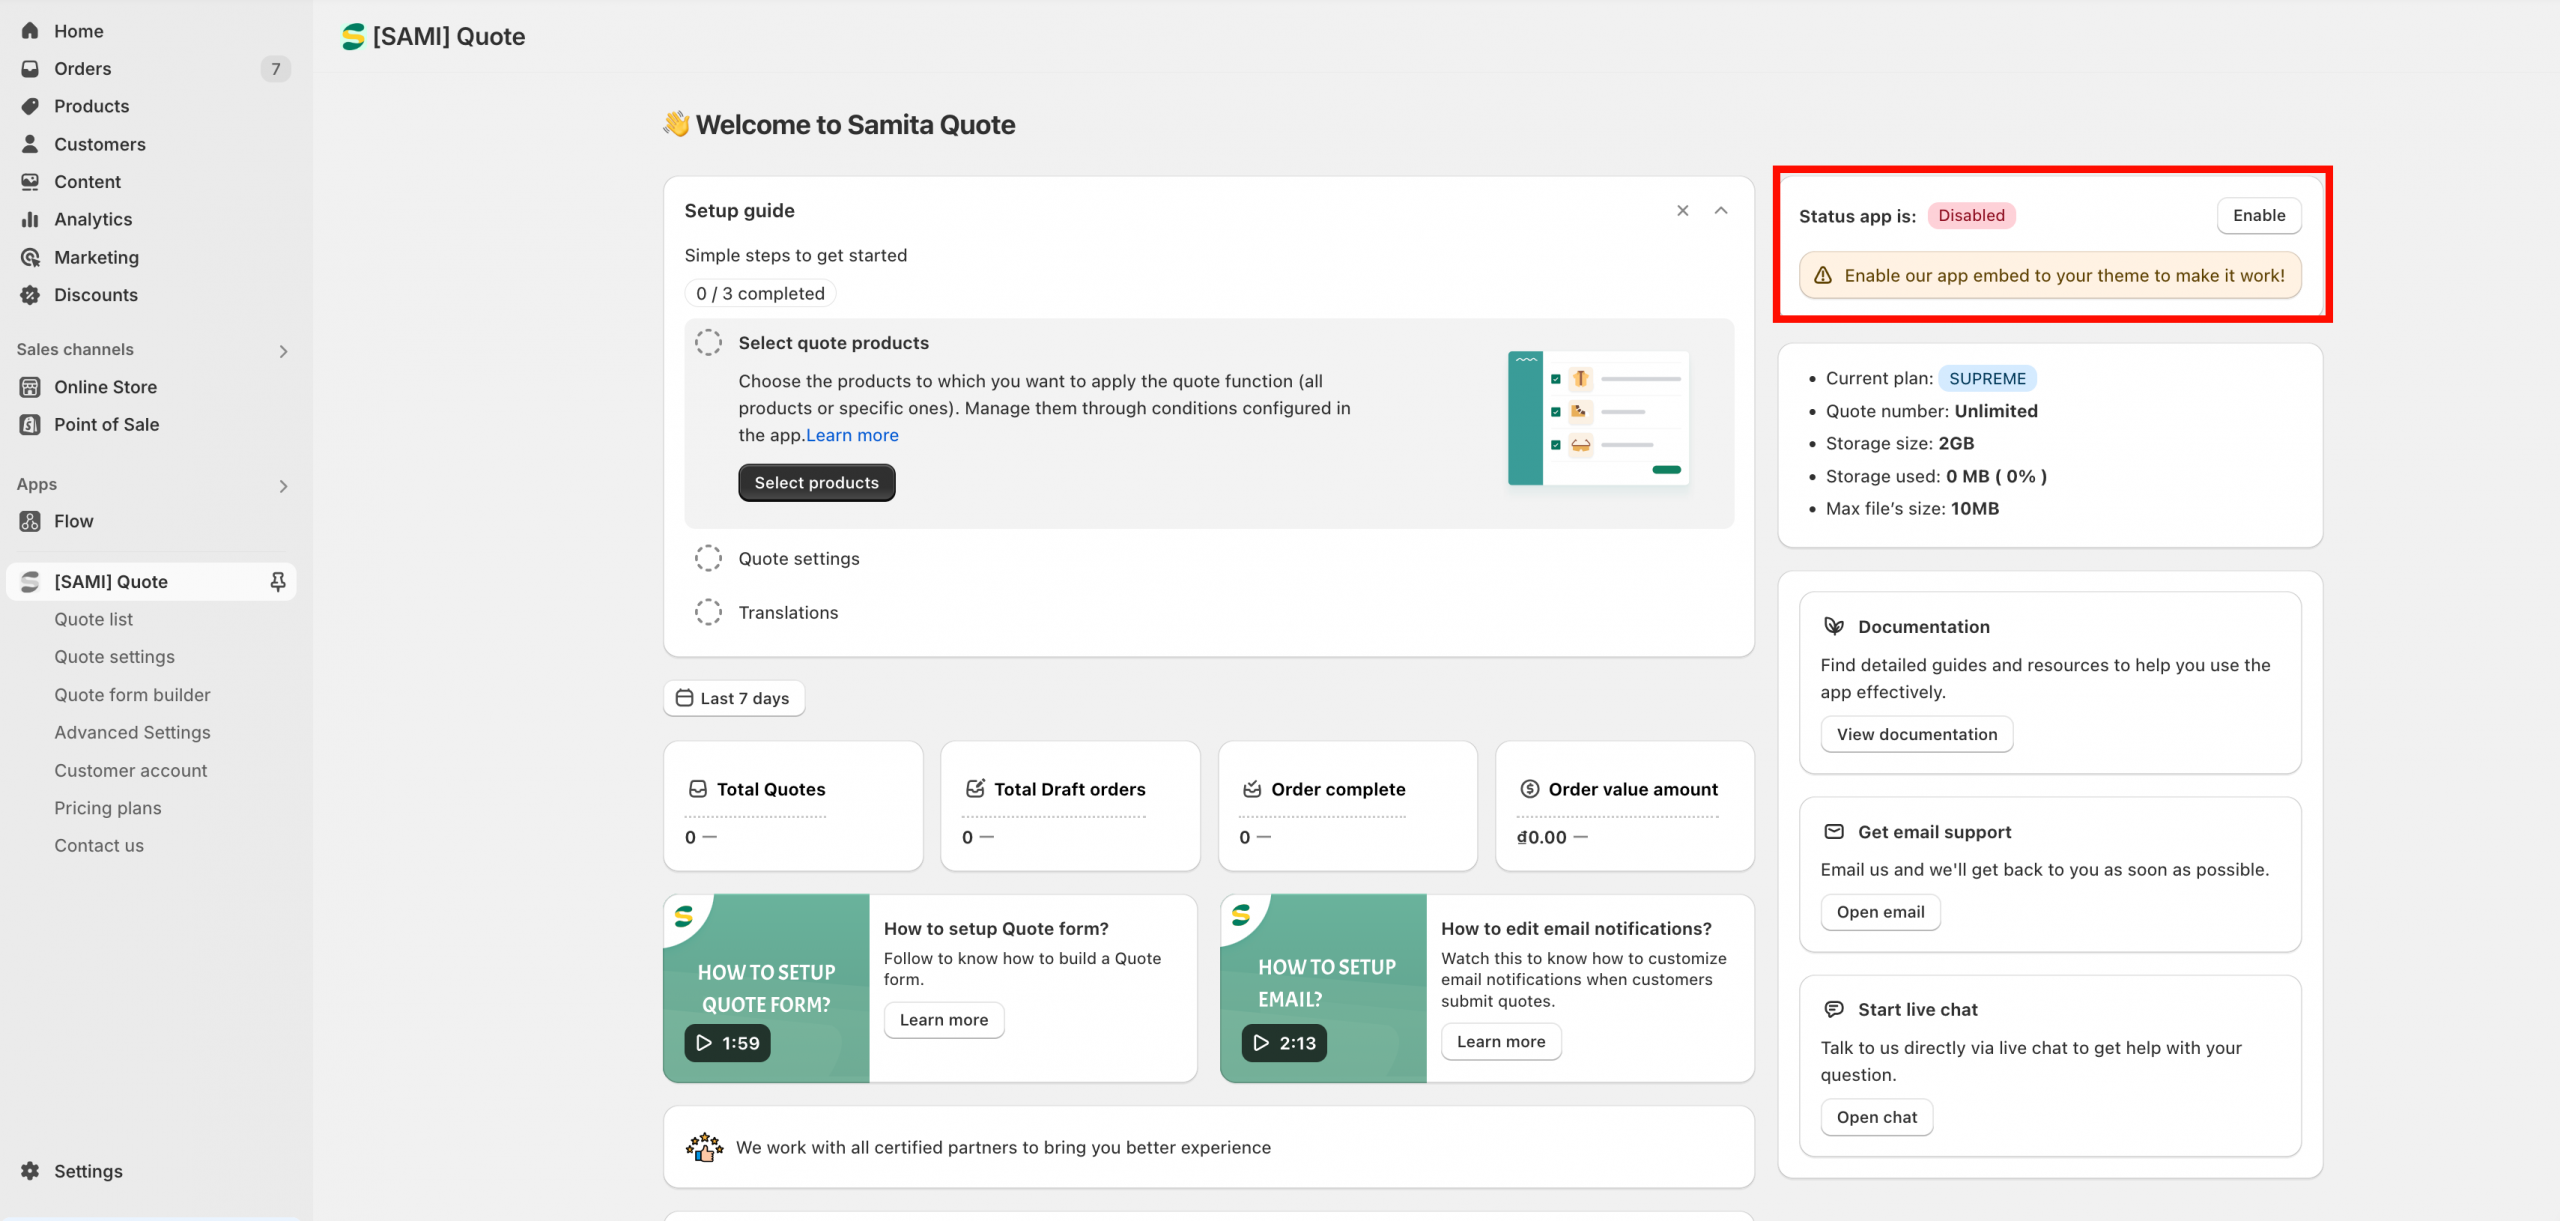
Task: Toggle the Translations step circle
Action: click(708, 612)
